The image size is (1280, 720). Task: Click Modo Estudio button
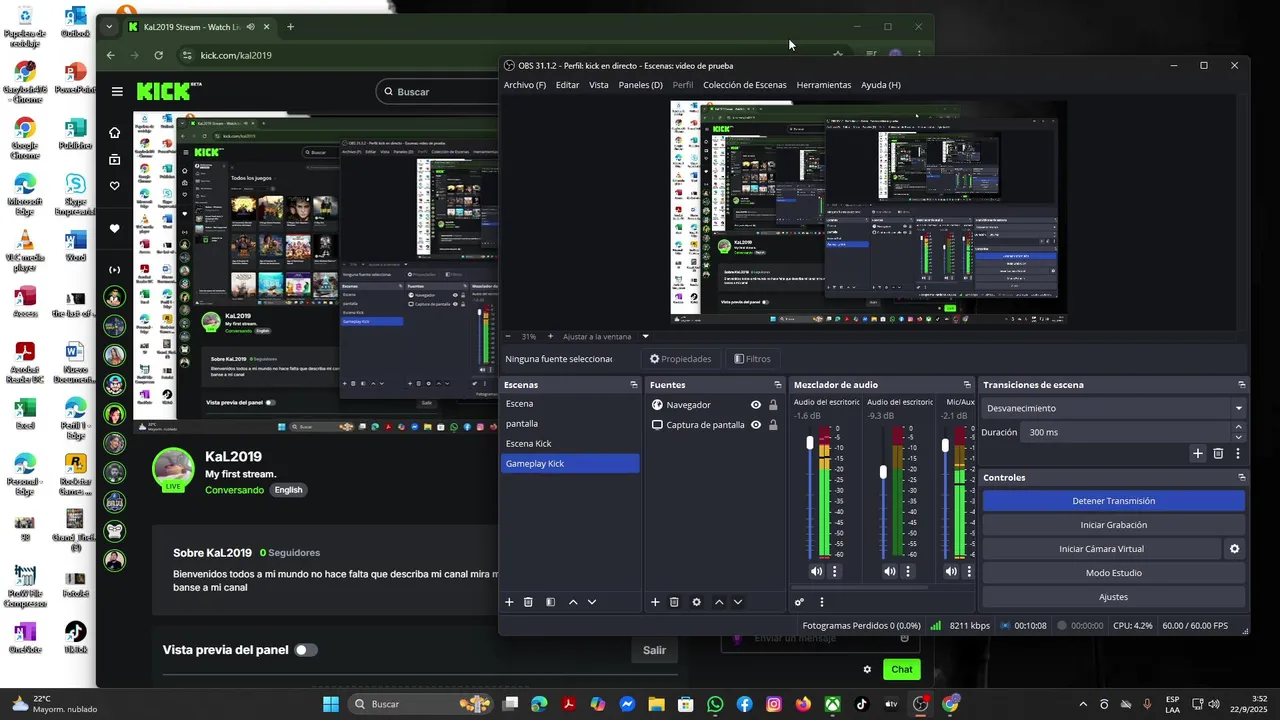[1114, 573]
